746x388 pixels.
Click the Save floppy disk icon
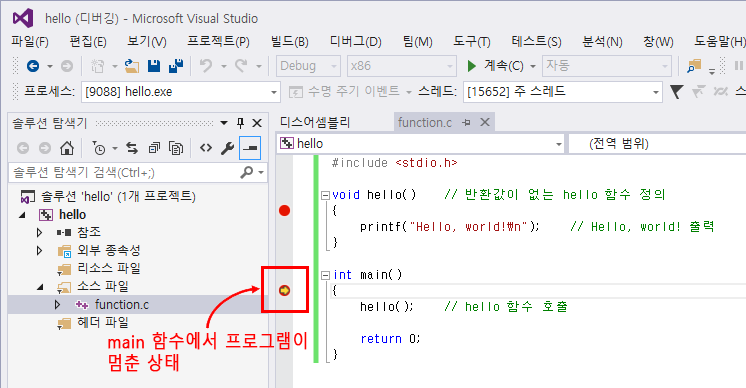154,66
